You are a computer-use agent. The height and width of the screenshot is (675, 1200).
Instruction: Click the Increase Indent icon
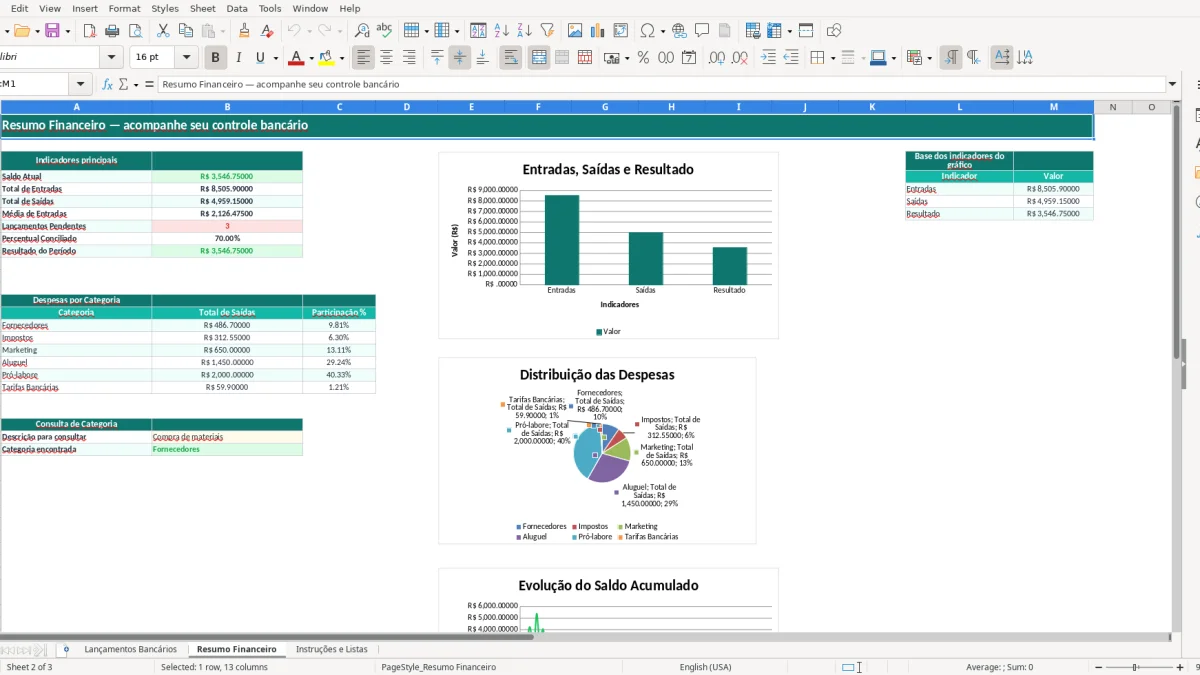click(x=768, y=58)
